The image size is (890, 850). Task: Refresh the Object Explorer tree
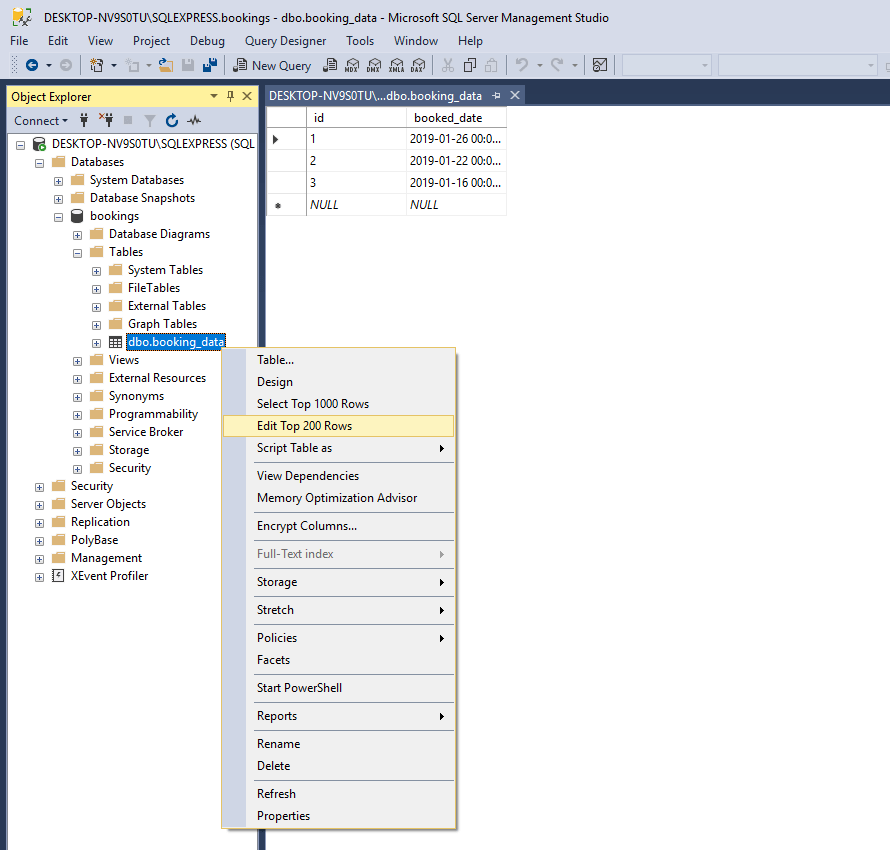coord(171,120)
